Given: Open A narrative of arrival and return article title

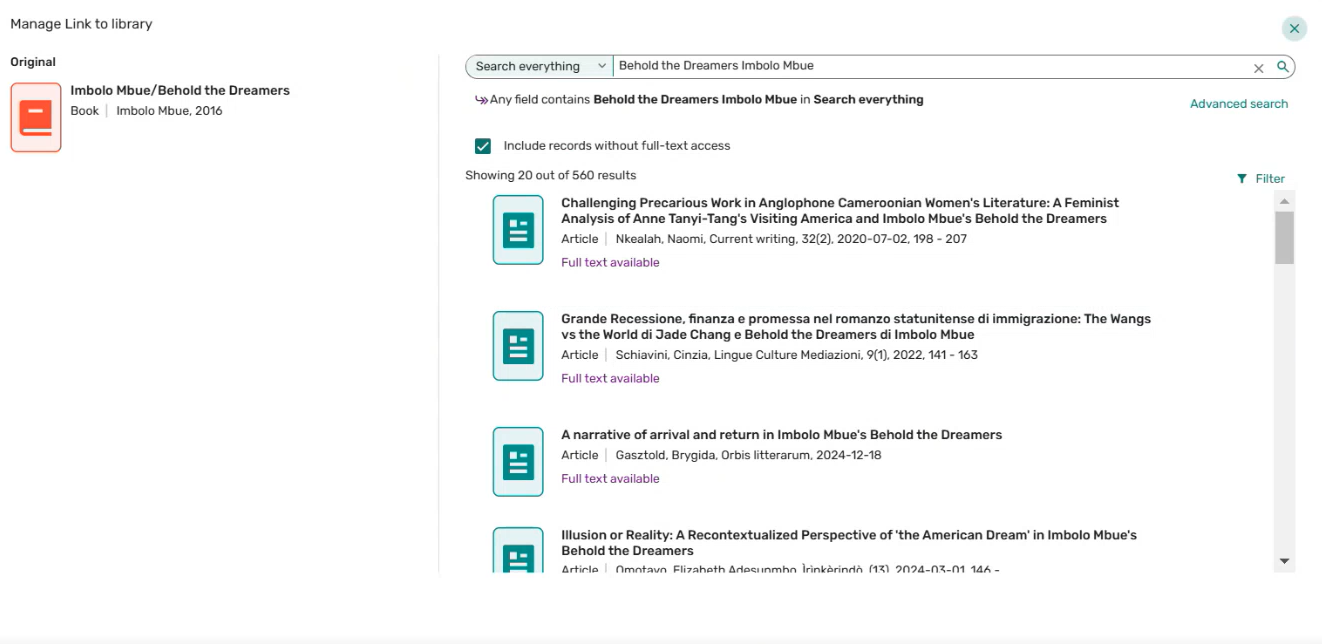Looking at the screenshot, I should [x=781, y=435].
